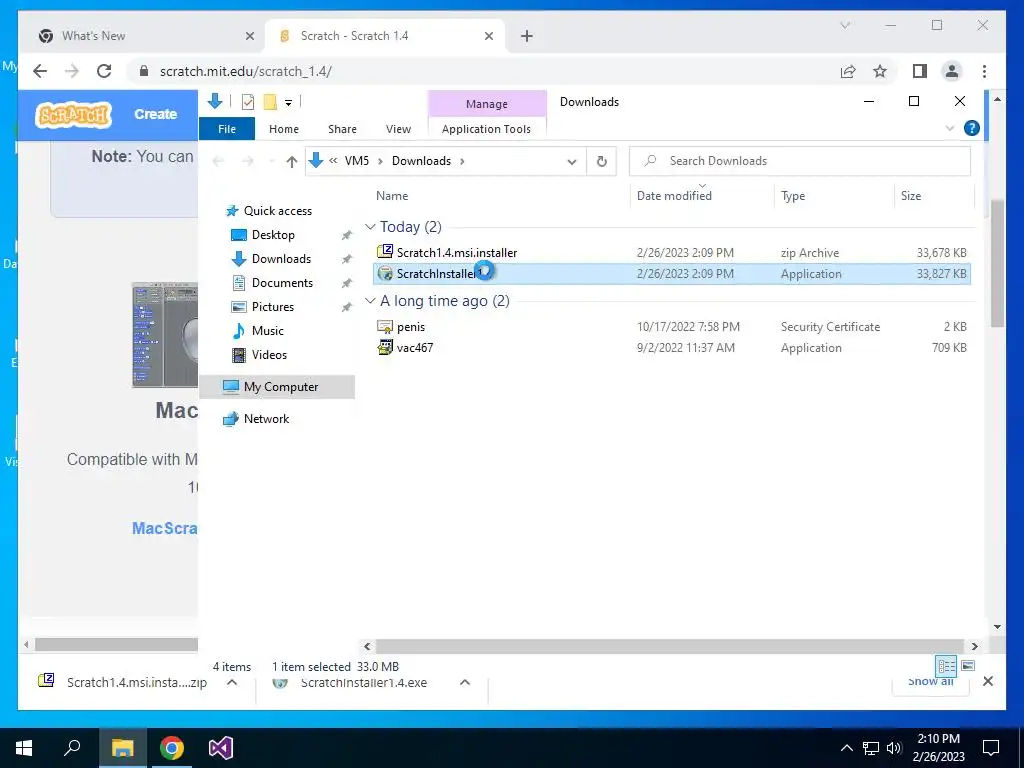Open Downloads in the navigation pane
This screenshot has height=768, width=1024.
[281, 259]
